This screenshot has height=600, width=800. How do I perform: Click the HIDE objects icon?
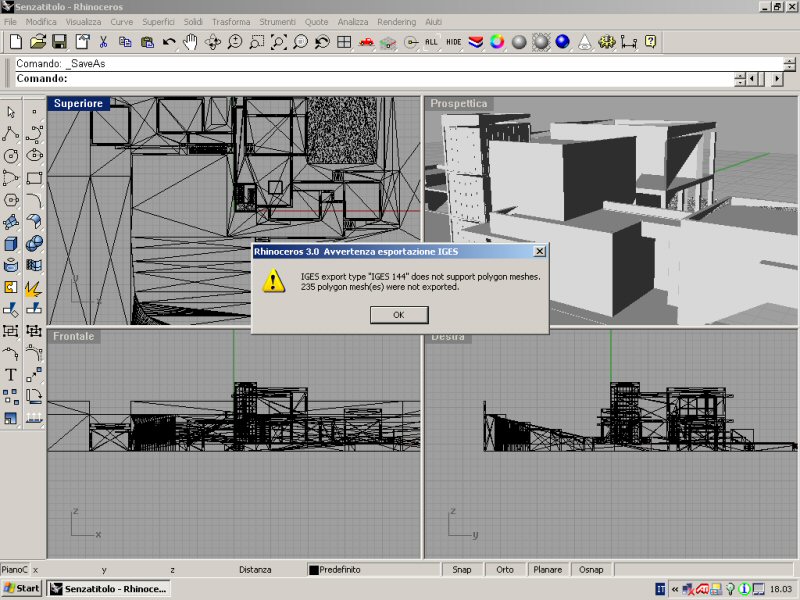[454, 42]
